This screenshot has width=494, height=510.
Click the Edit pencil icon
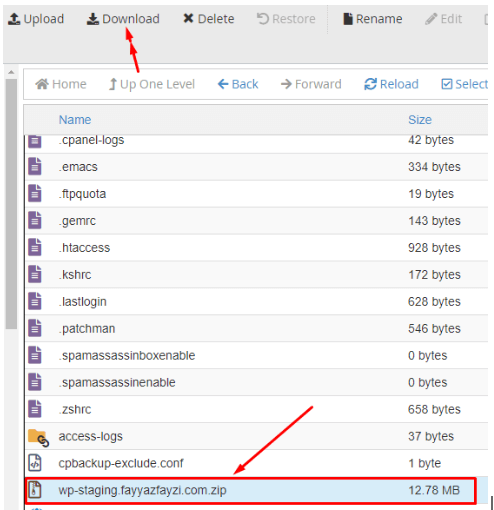pos(431,19)
